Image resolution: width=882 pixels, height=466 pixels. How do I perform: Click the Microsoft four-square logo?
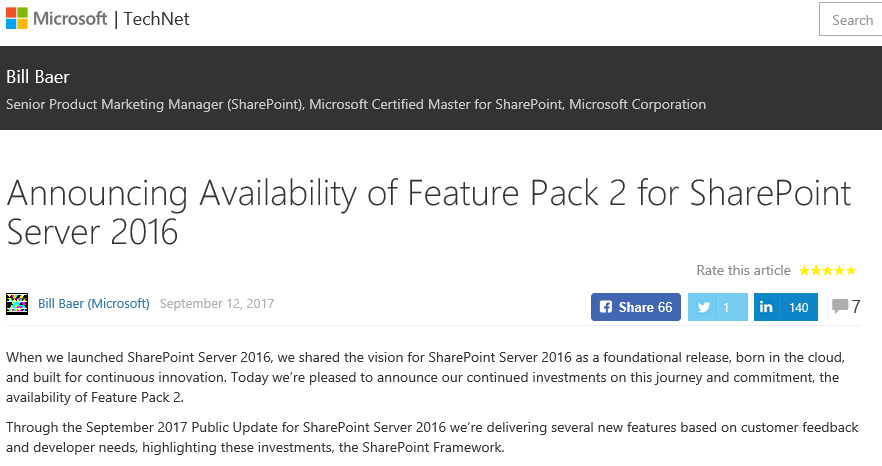point(17,19)
